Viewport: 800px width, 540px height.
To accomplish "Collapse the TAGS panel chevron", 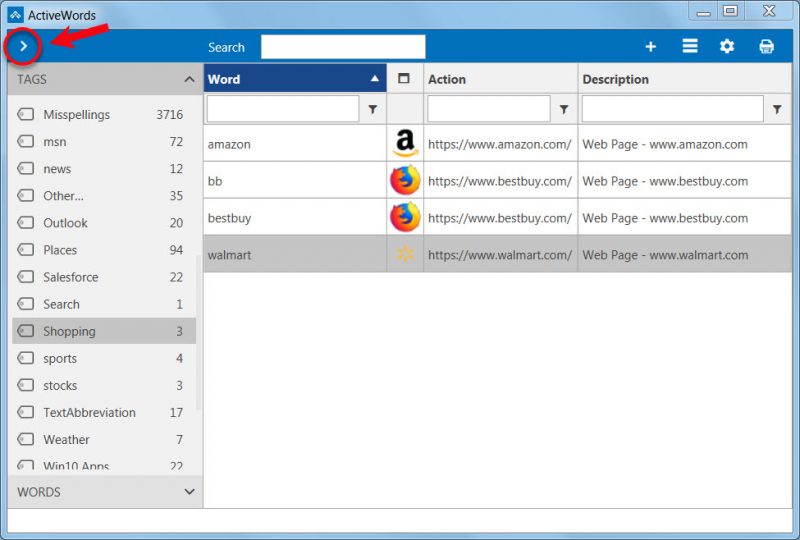I will (189, 79).
